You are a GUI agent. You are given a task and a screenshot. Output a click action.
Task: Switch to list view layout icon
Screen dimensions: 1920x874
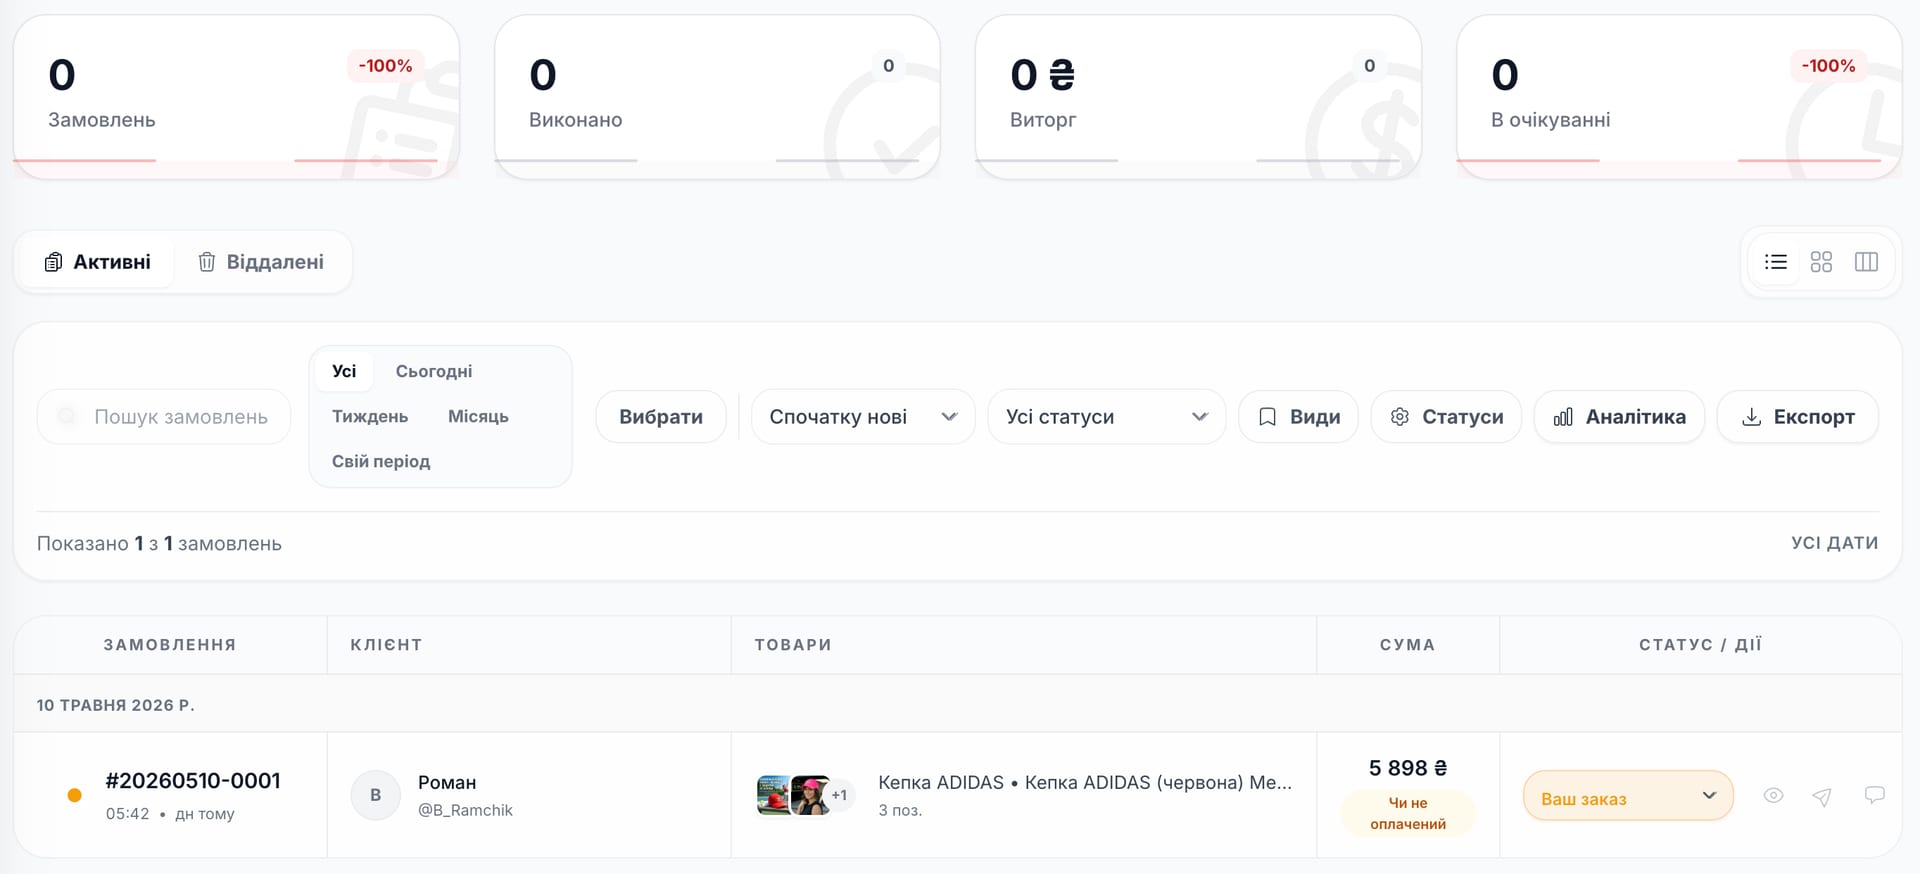pyautogui.click(x=1776, y=262)
